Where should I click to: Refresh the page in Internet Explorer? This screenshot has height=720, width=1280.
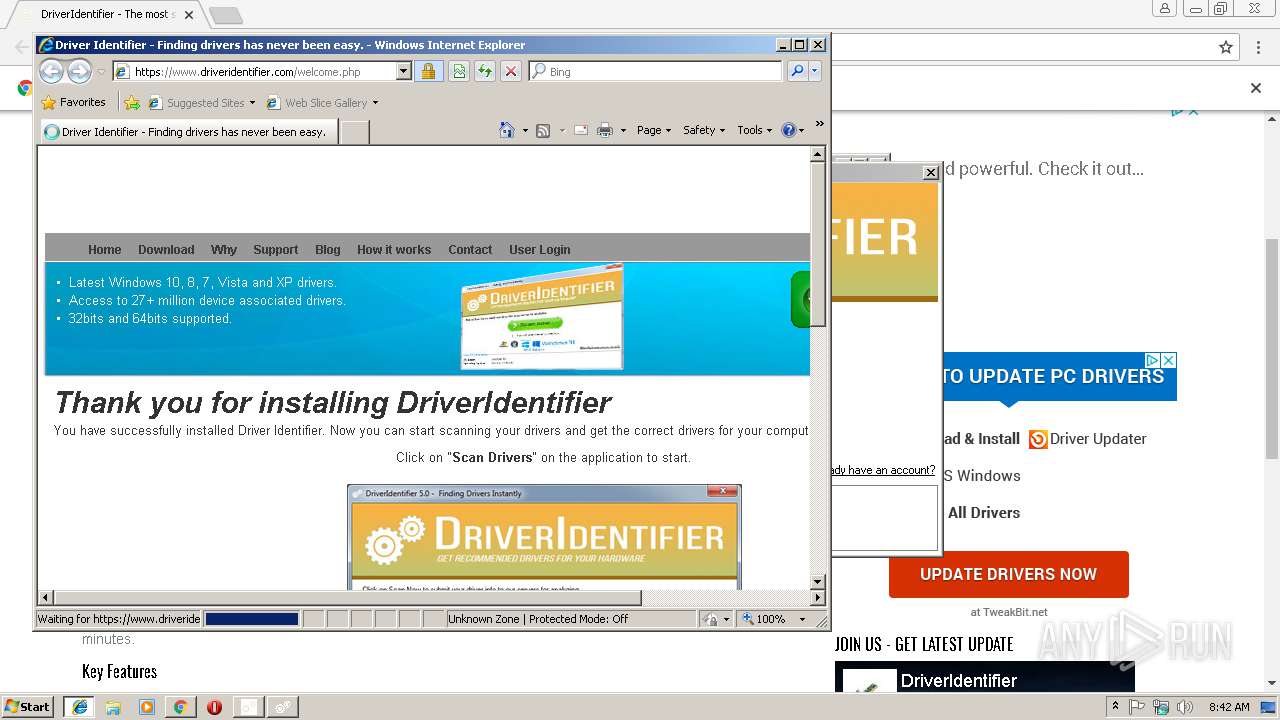tap(485, 71)
